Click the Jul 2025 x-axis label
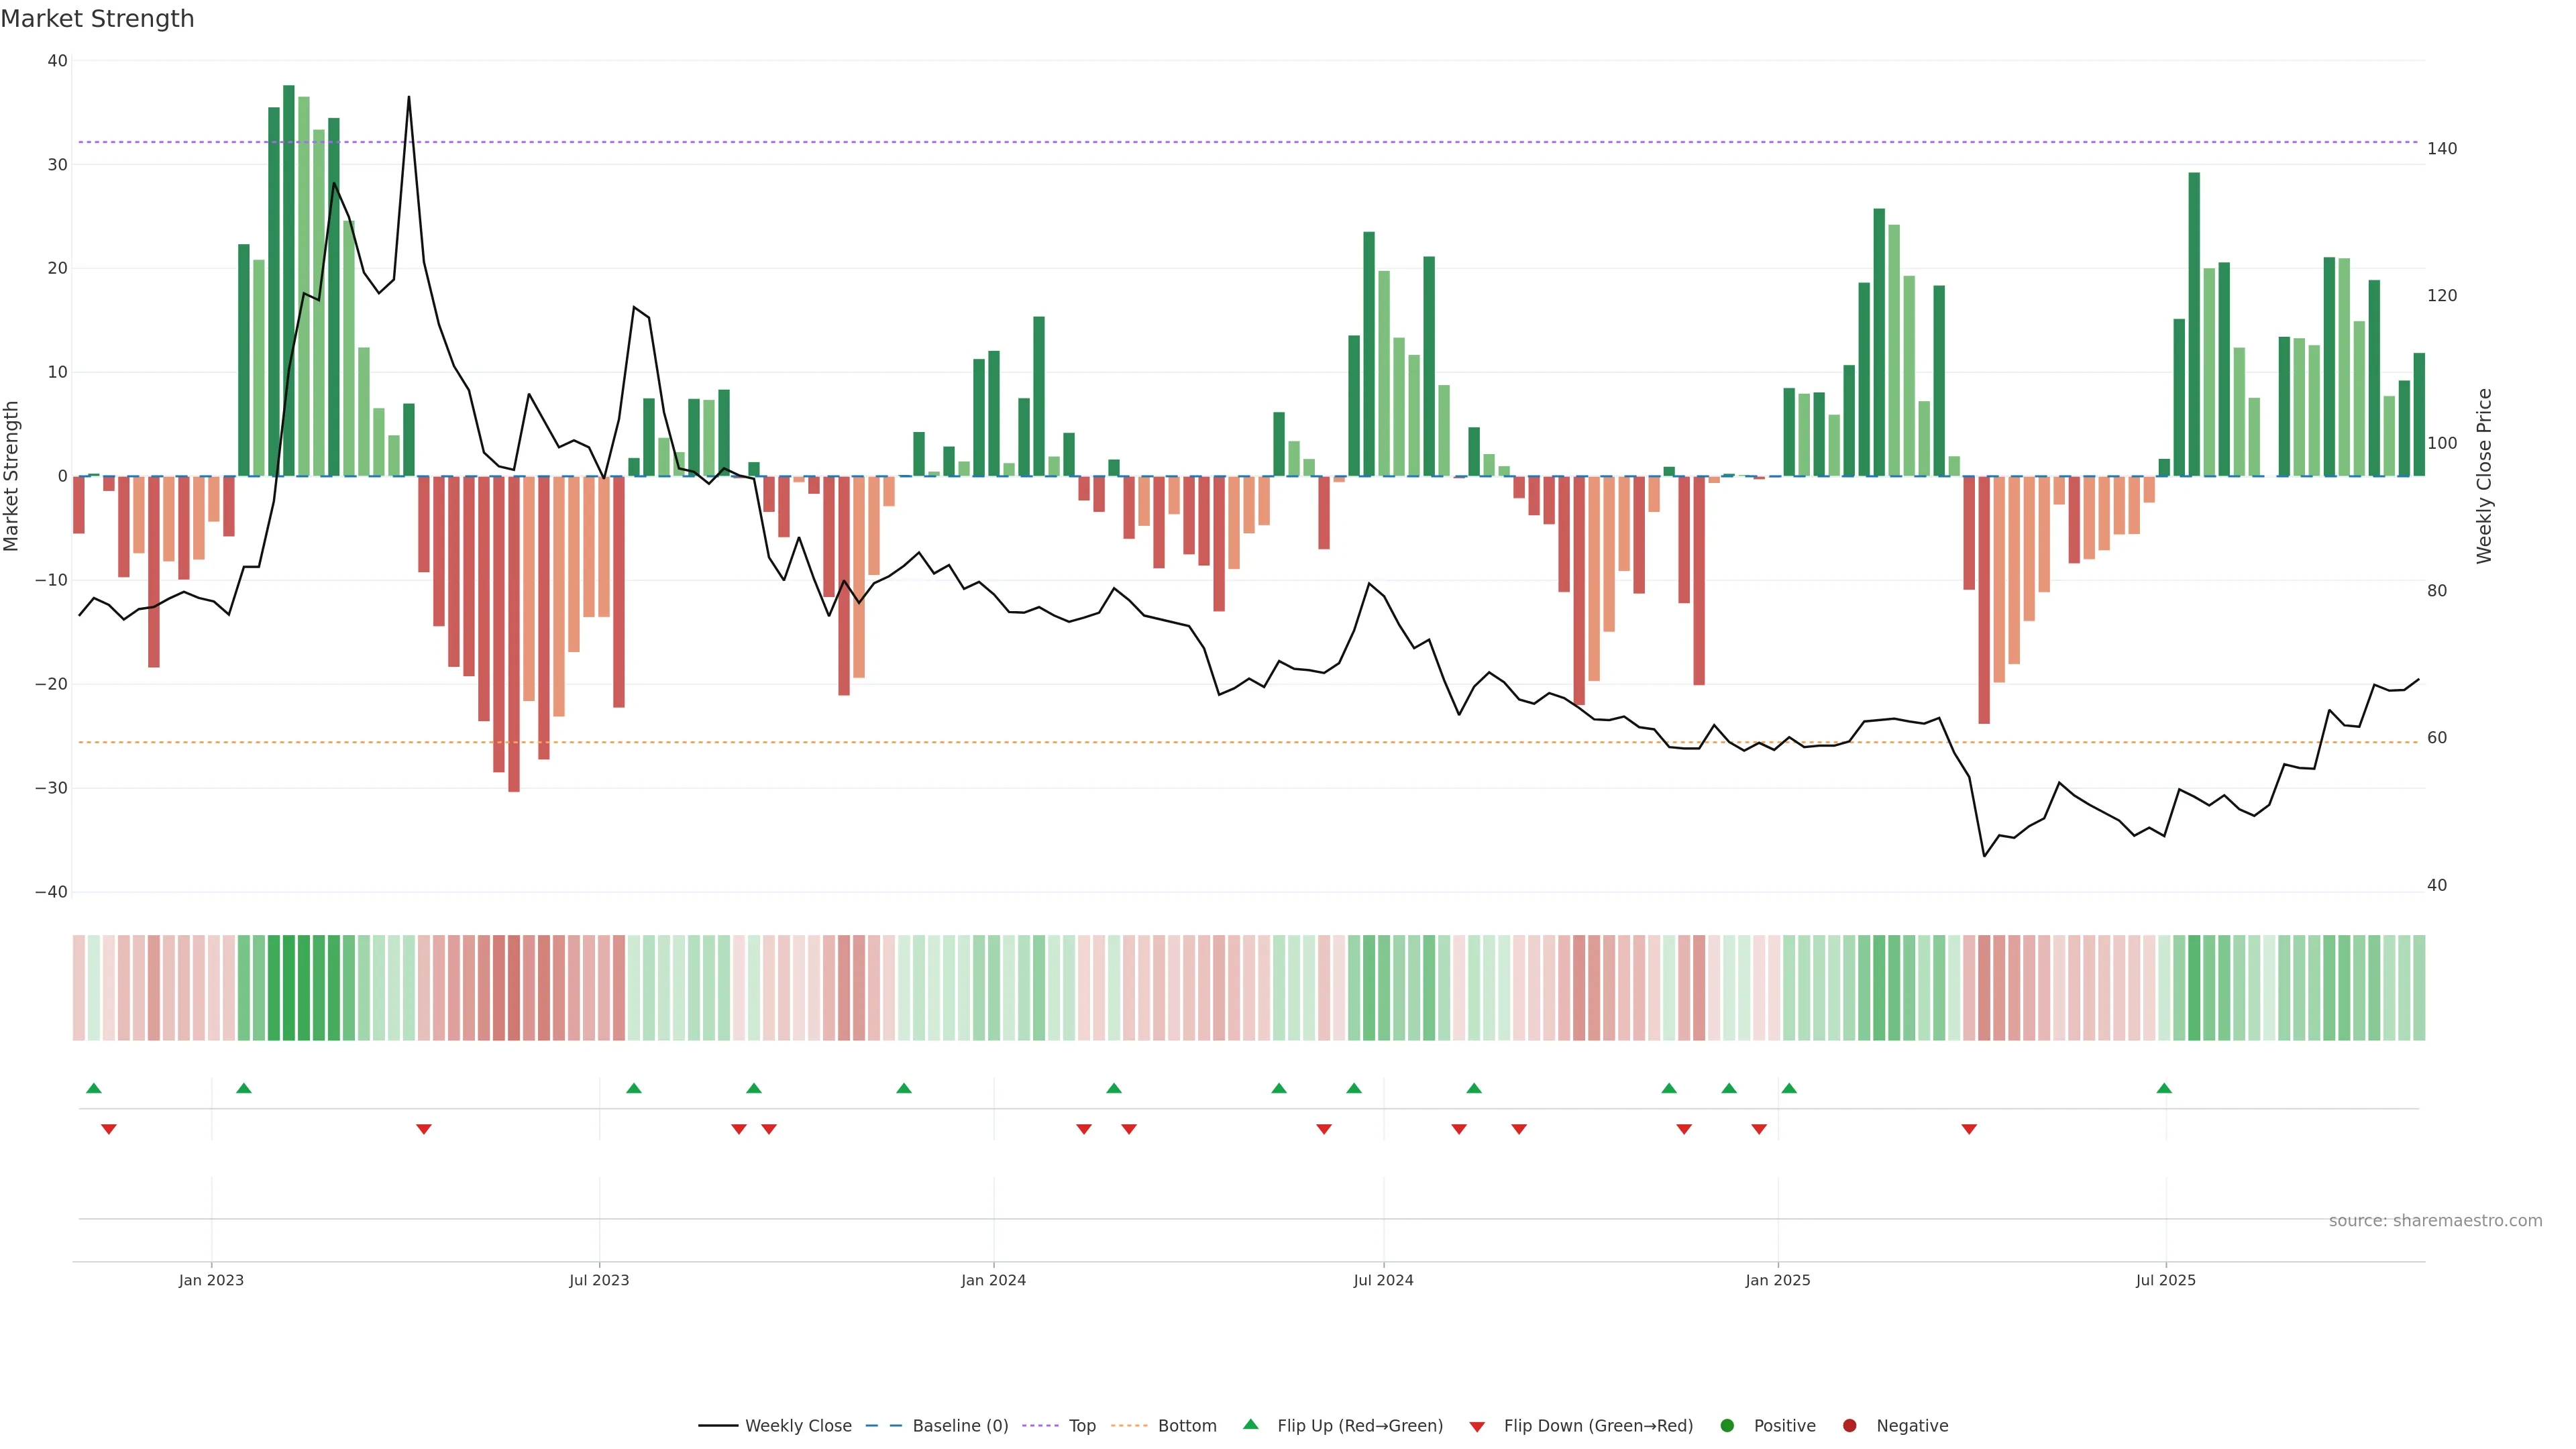 (2165, 1280)
